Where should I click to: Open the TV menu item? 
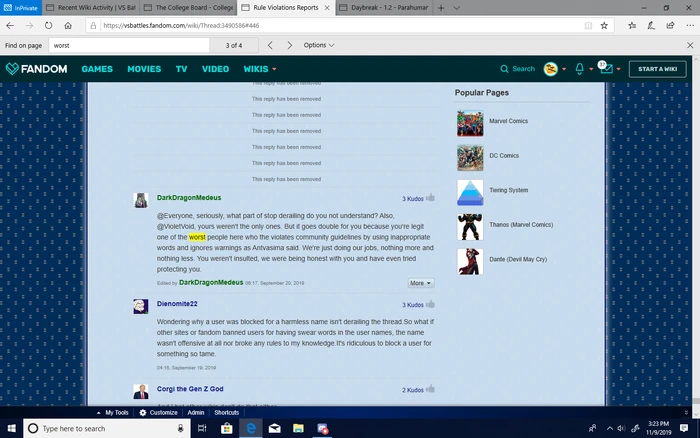coord(181,69)
